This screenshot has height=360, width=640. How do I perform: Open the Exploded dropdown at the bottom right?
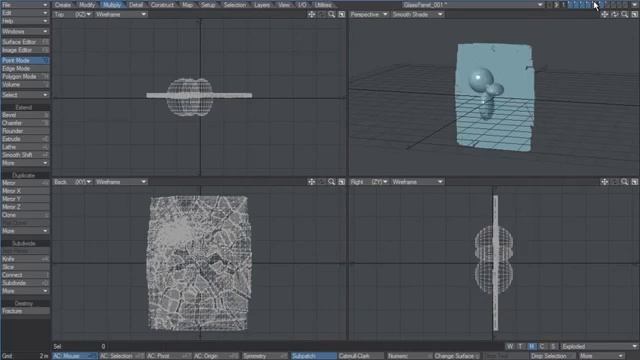(599, 347)
